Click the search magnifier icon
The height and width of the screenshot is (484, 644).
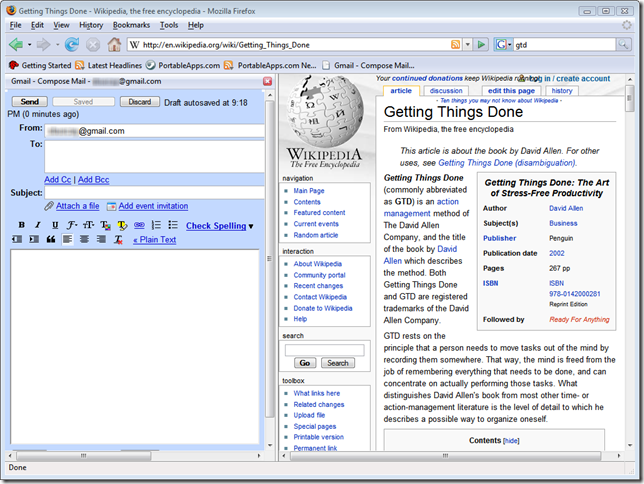click(x=623, y=44)
